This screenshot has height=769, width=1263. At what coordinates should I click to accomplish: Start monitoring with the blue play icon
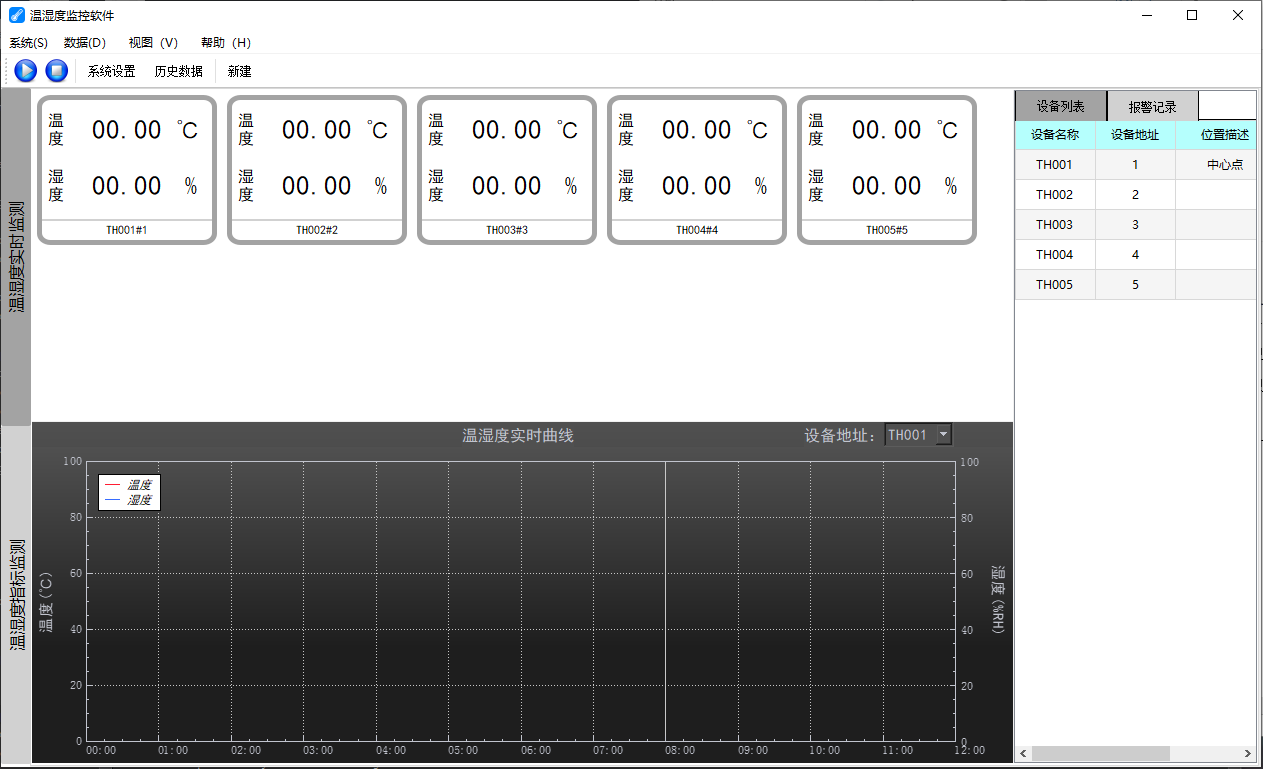(26, 71)
